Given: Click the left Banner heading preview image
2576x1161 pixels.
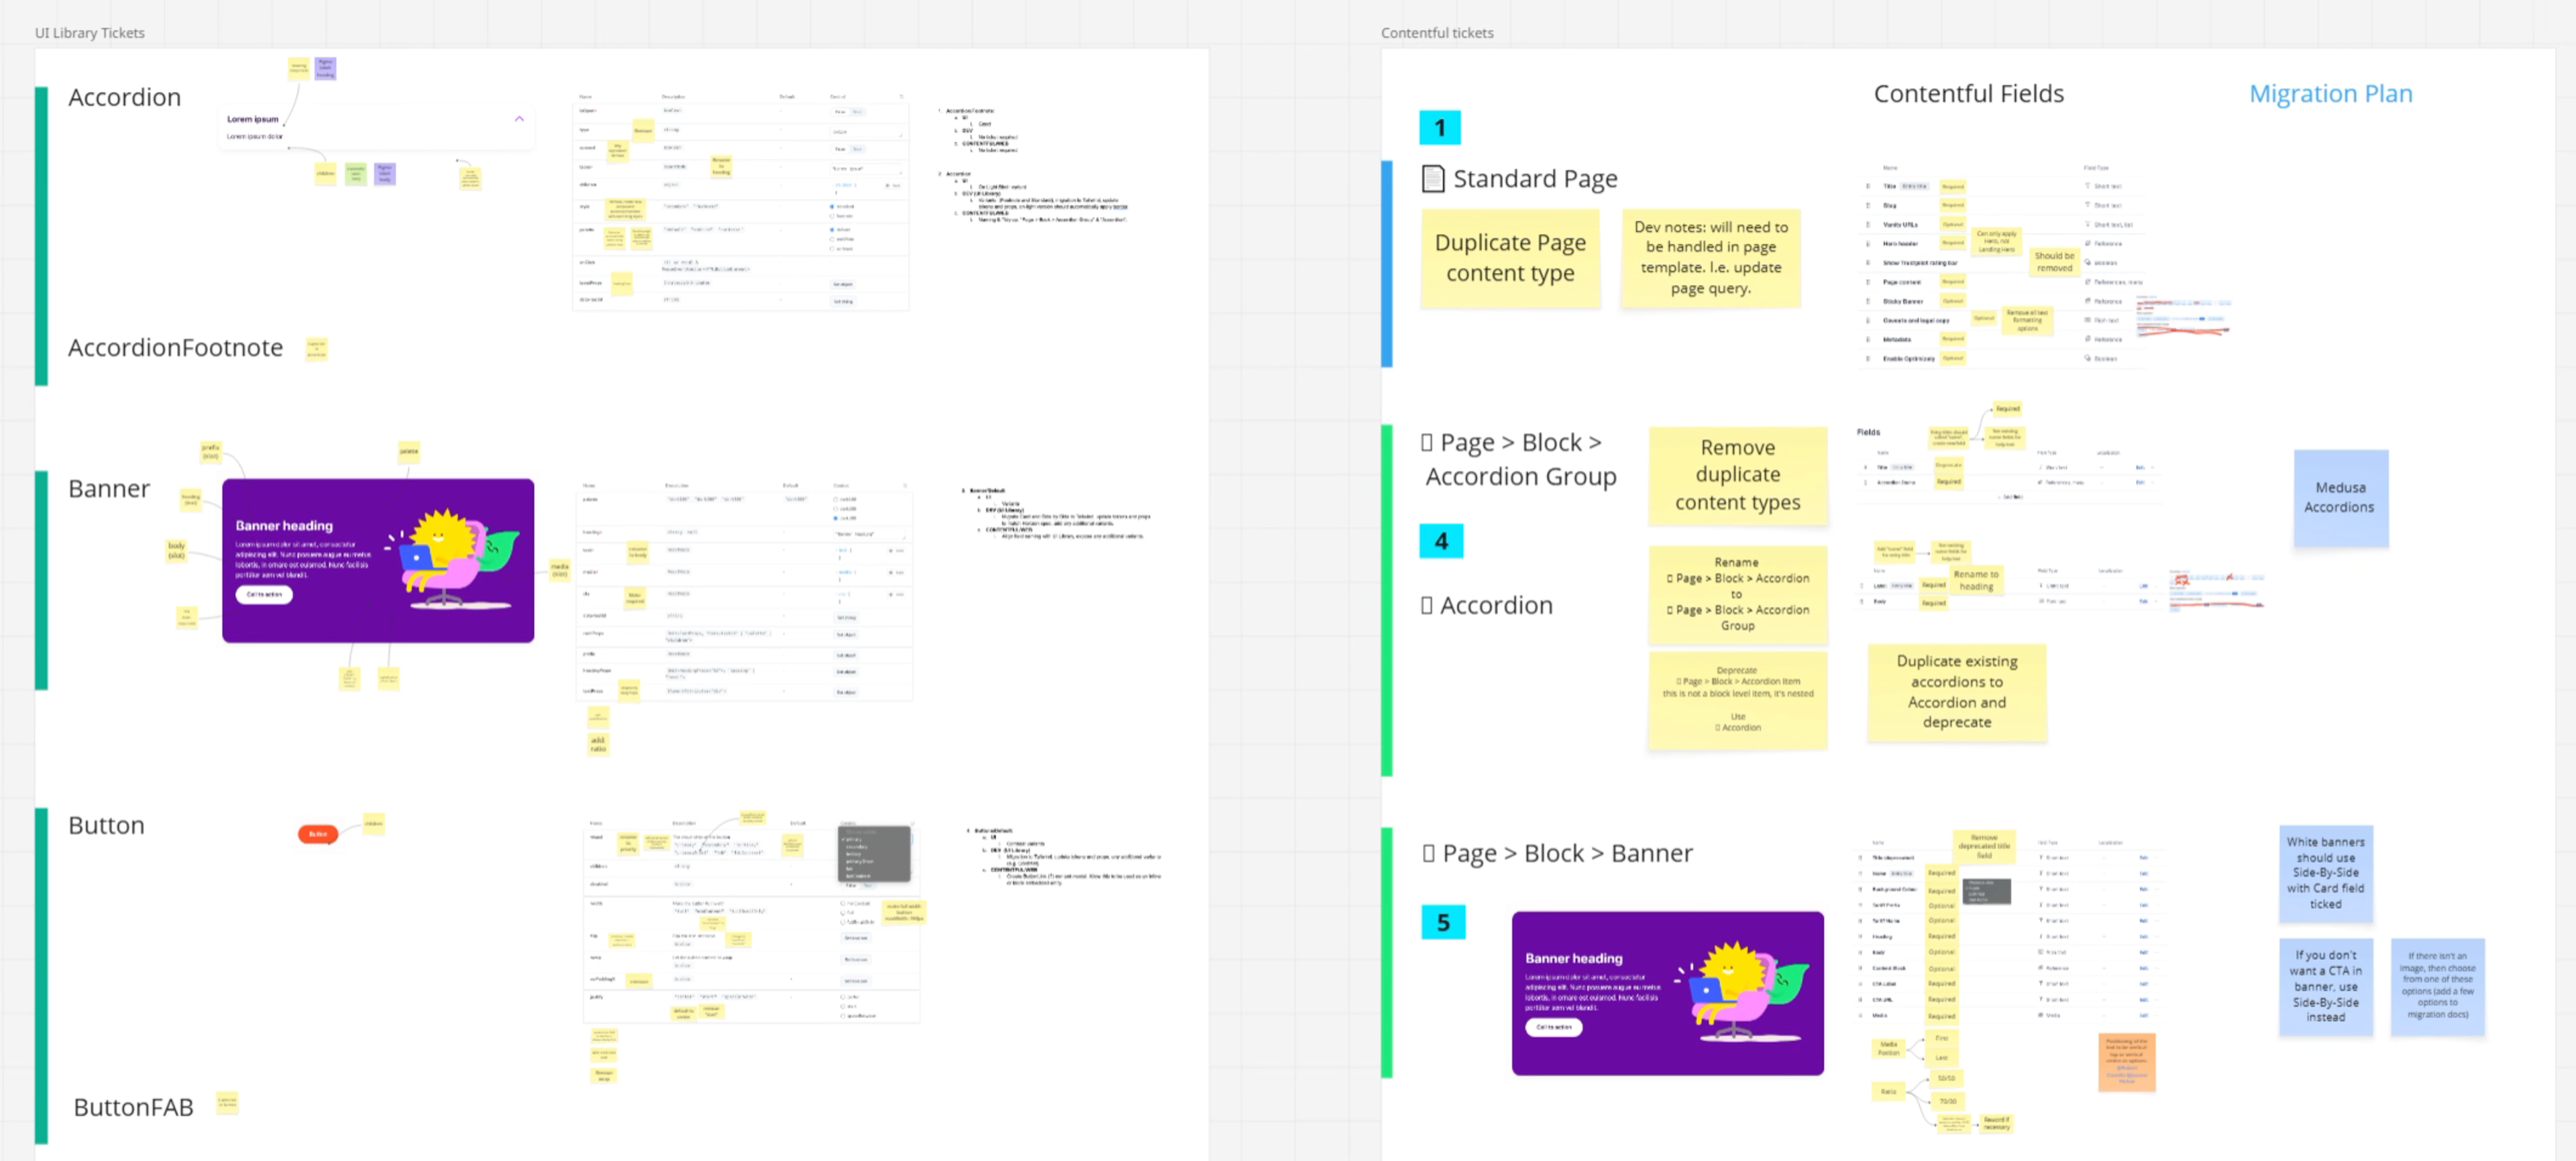Looking at the screenshot, I should (x=378, y=560).
